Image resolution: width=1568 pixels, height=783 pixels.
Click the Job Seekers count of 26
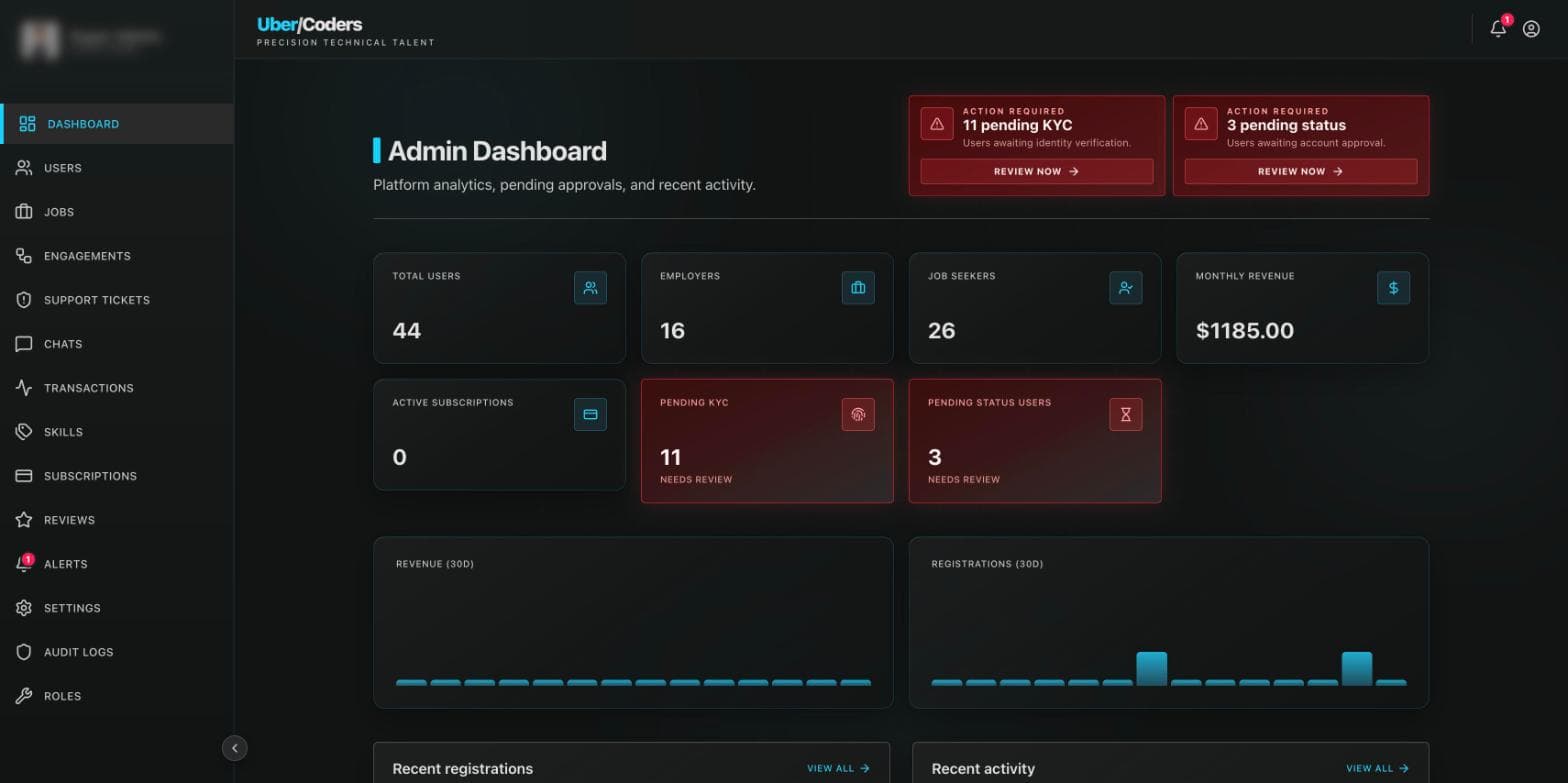[x=942, y=331]
